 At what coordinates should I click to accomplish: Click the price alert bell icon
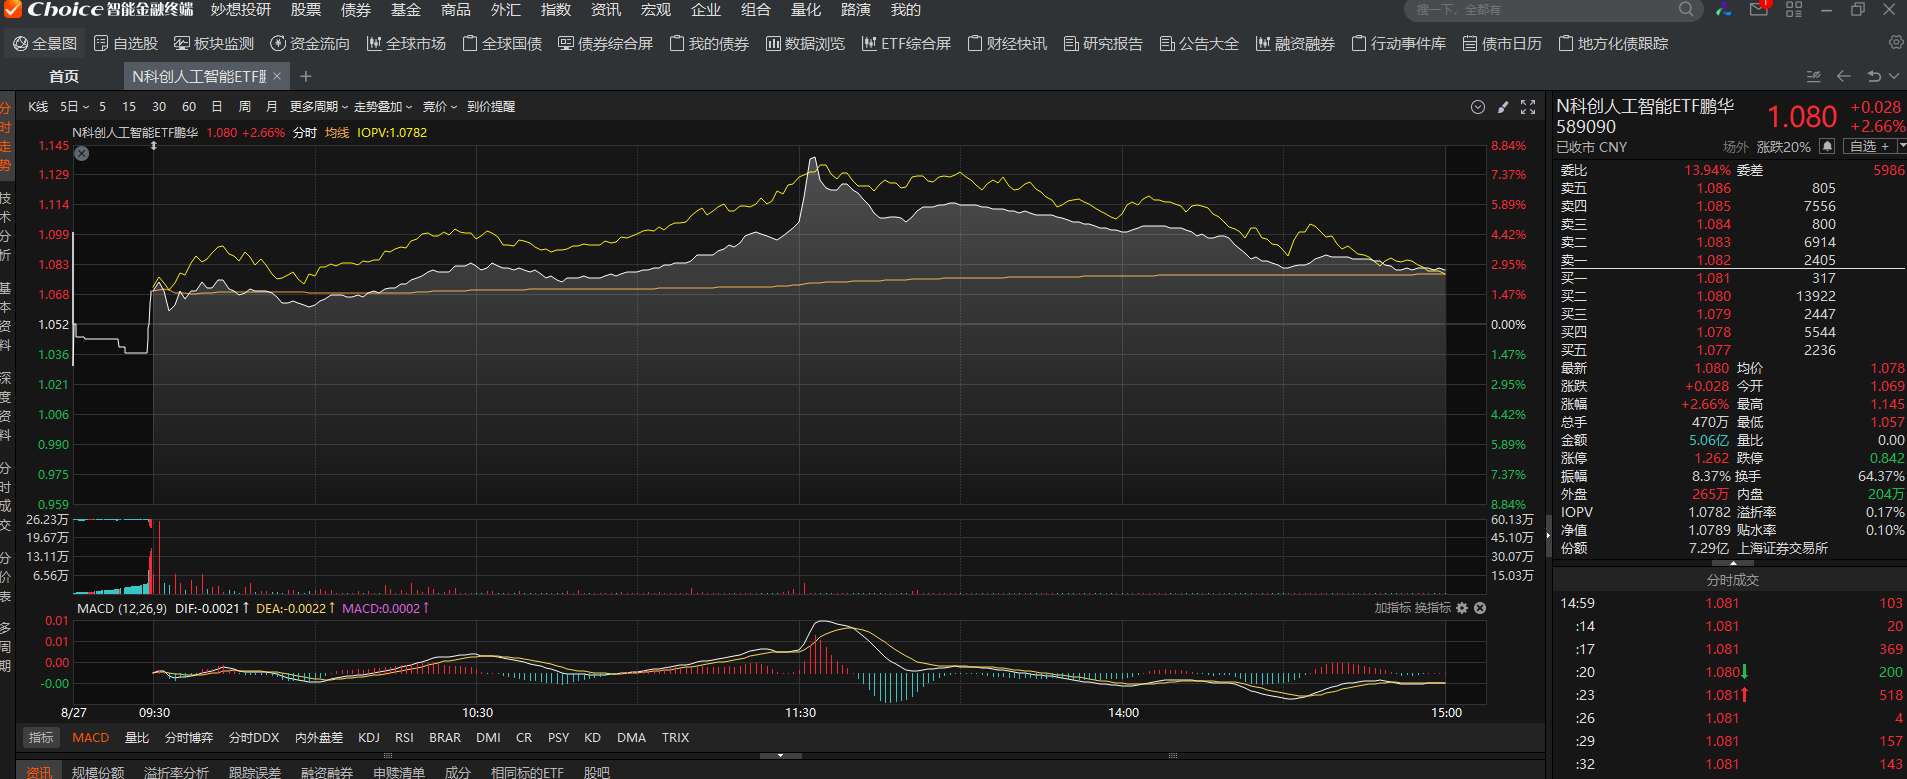tap(1827, 147)
